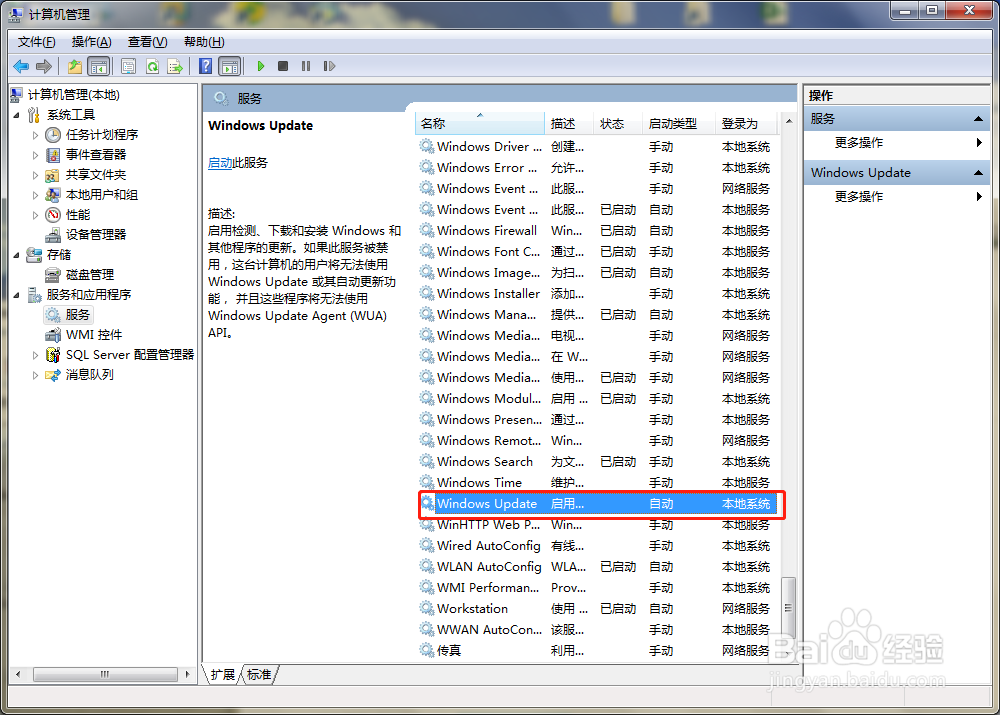
Task: Sort by the 启动类型 column header
Action: point(678,124)
